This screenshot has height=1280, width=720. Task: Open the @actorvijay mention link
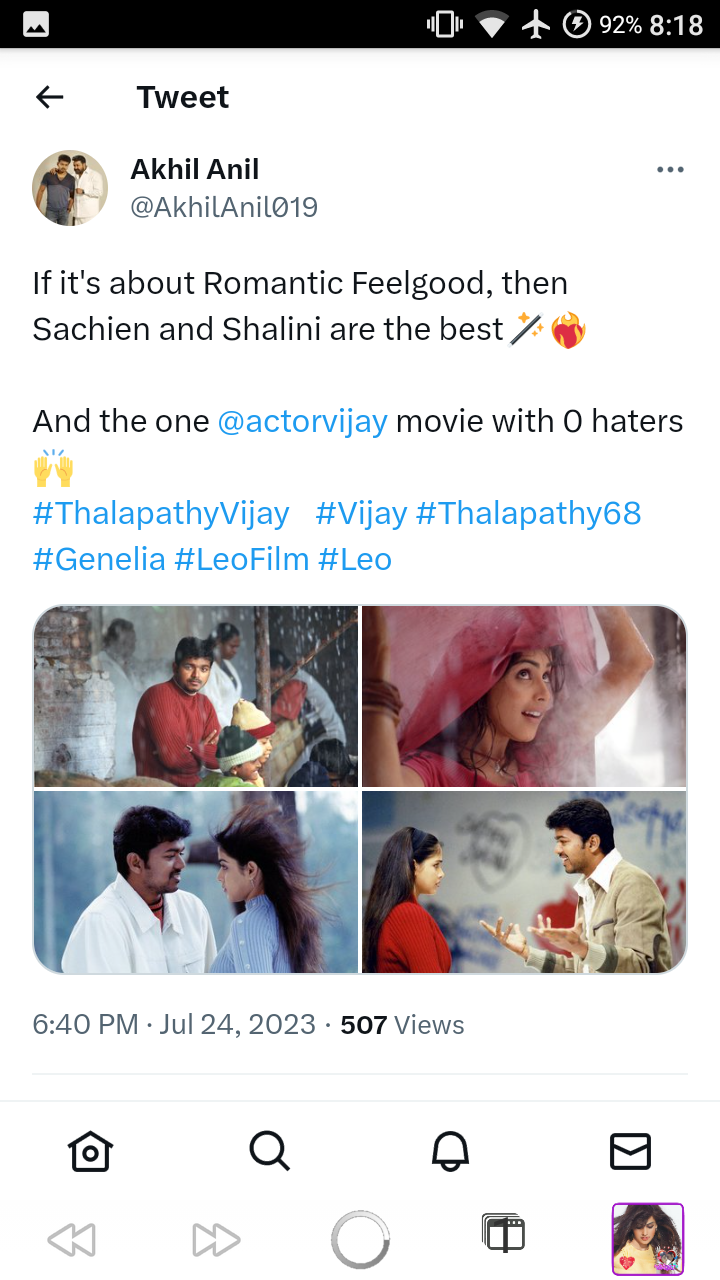pos(302,421)
